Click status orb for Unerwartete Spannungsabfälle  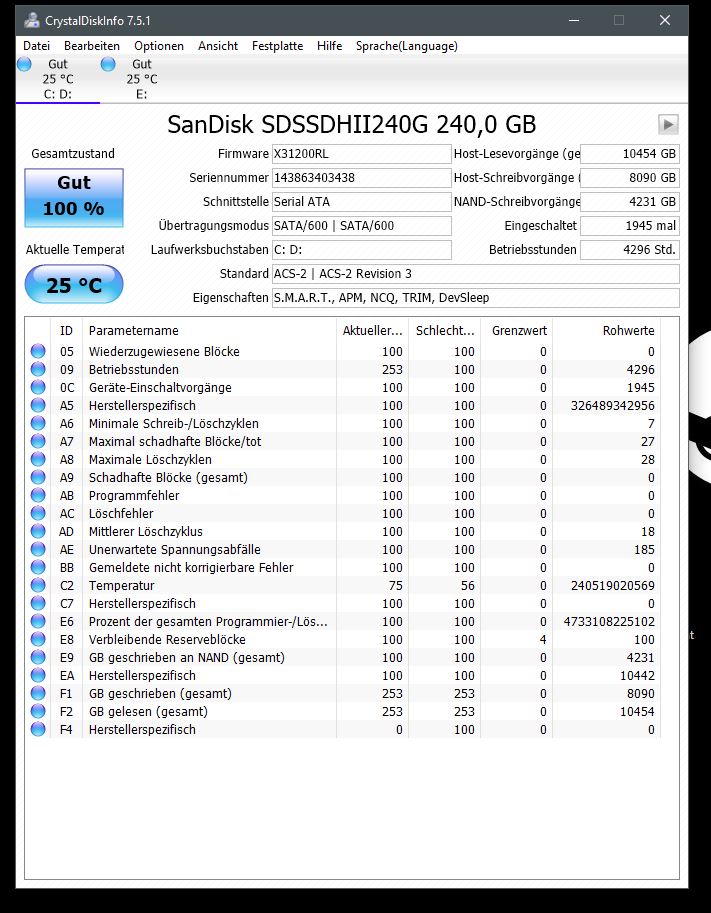pyautogui.click(x=38, y=549)
